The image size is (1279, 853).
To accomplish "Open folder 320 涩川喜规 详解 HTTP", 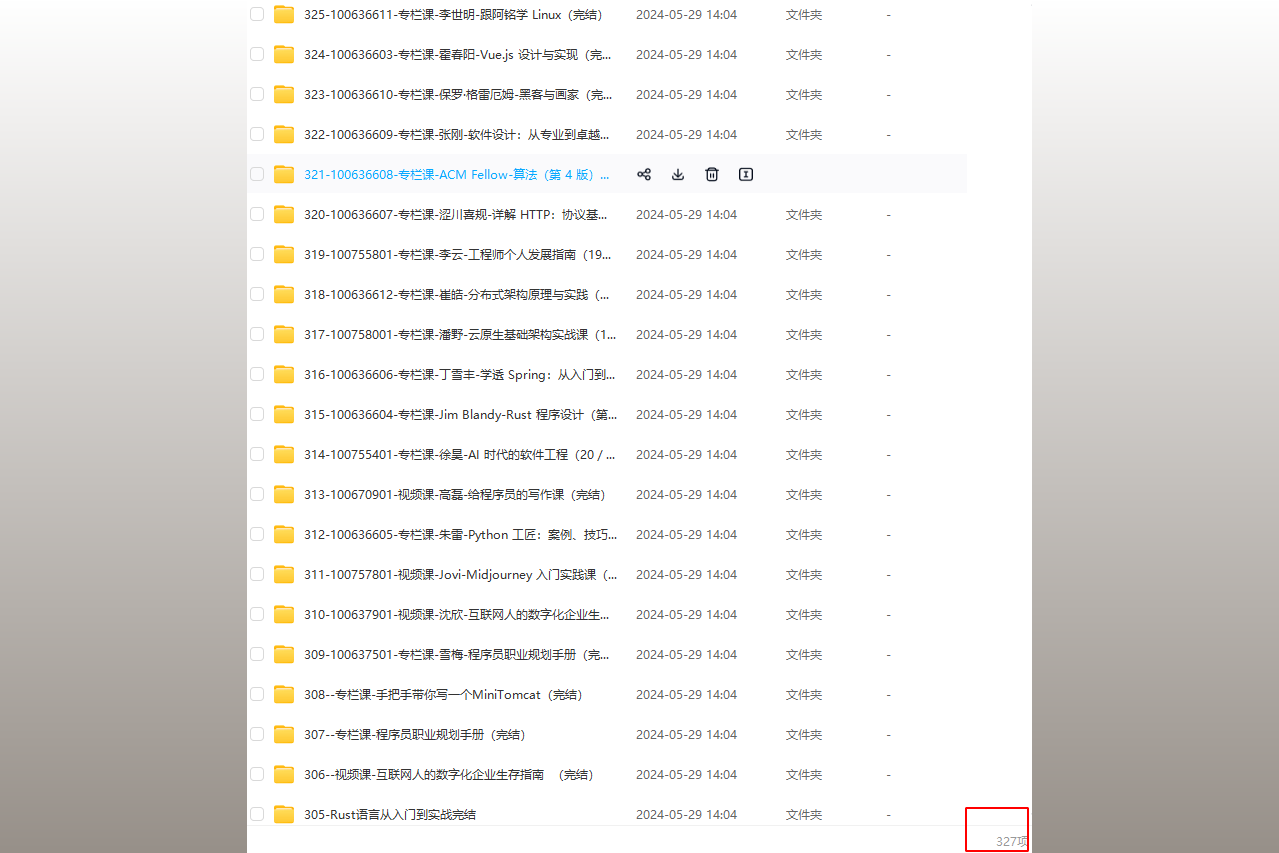I will pyautogui.click(x=456, y=214).
